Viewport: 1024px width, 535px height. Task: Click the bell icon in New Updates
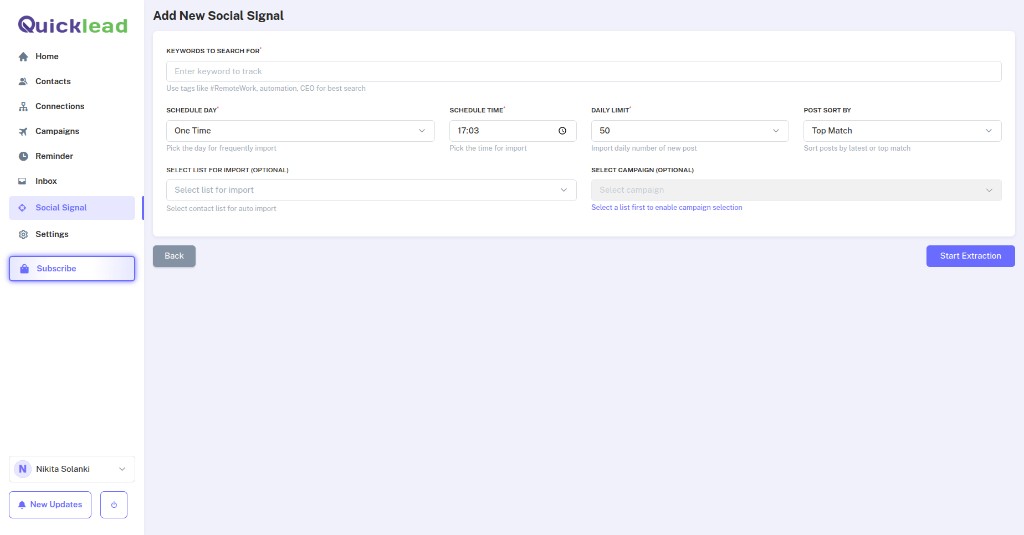[x=22, y=505]
